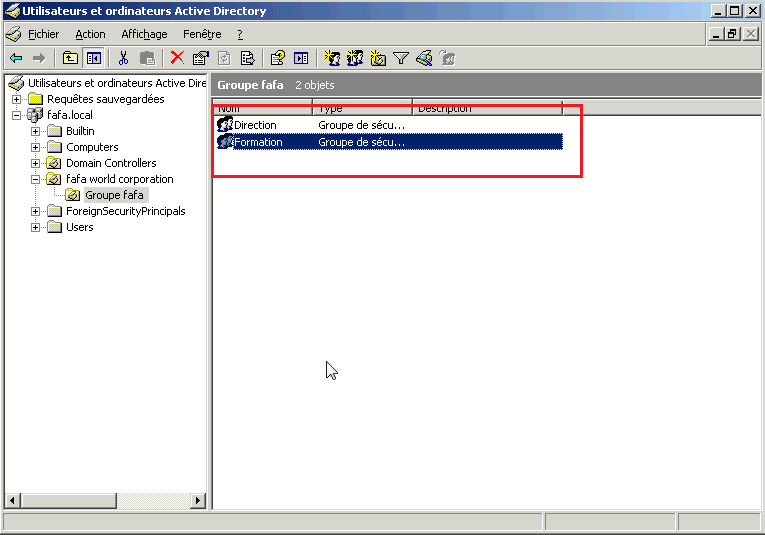Click the Back arrow toolbar icon

point(16,59)
